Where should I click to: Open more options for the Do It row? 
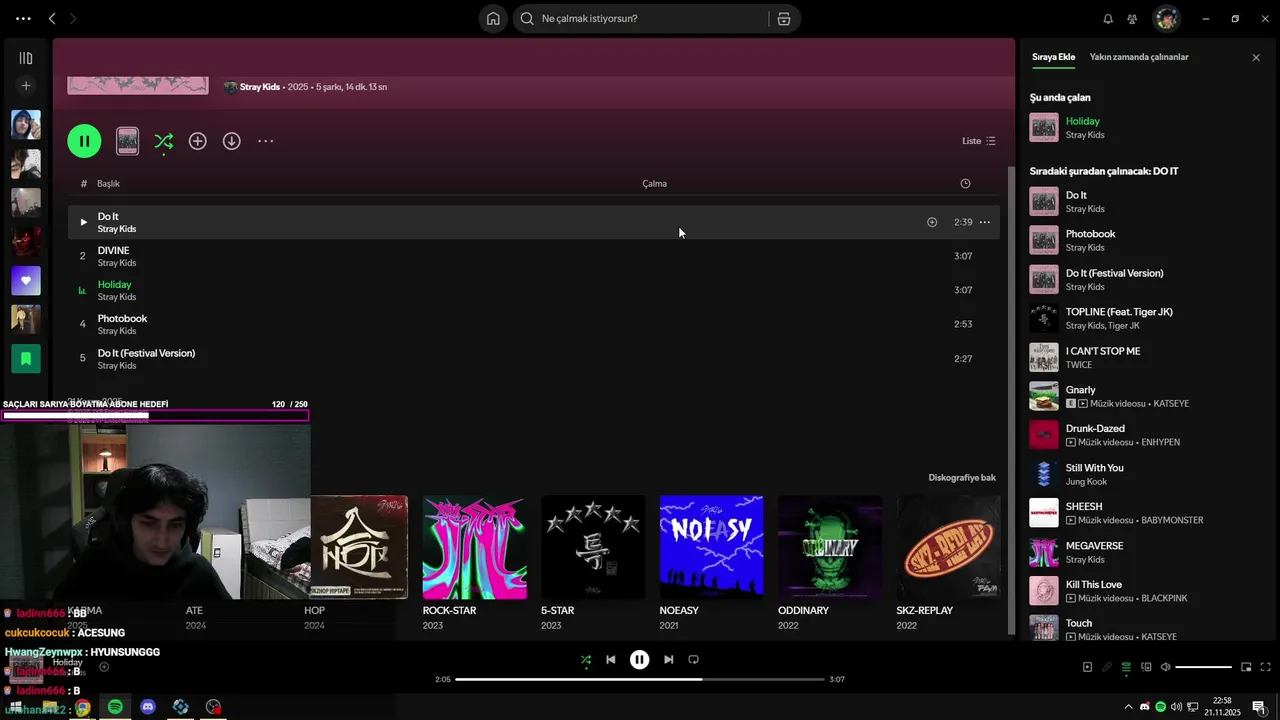[985, 222]
